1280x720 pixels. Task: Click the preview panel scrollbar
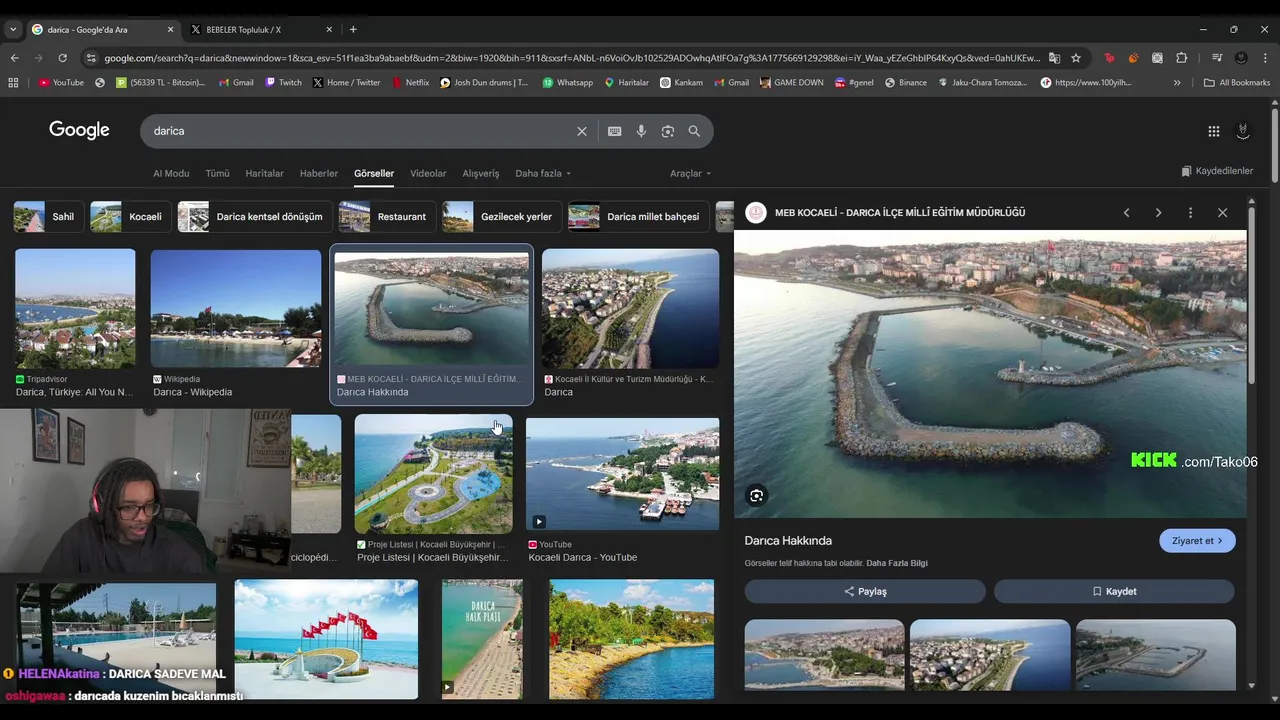1251,295
